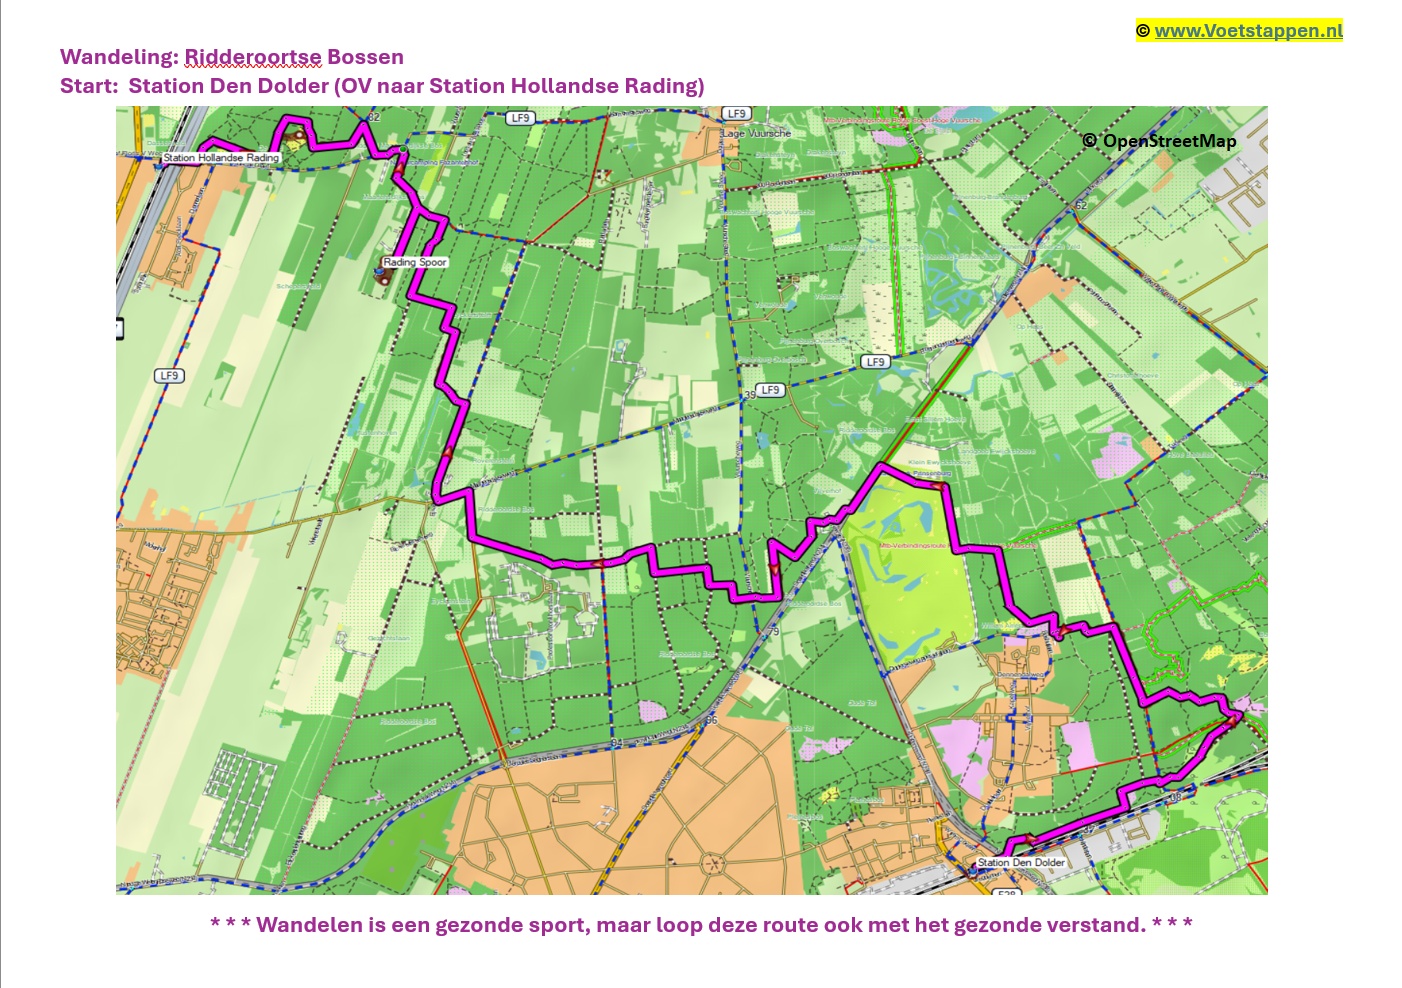Click the Lage Vuursche place label
Viewport: 1402px width, 988px height.
click(756, 133)
